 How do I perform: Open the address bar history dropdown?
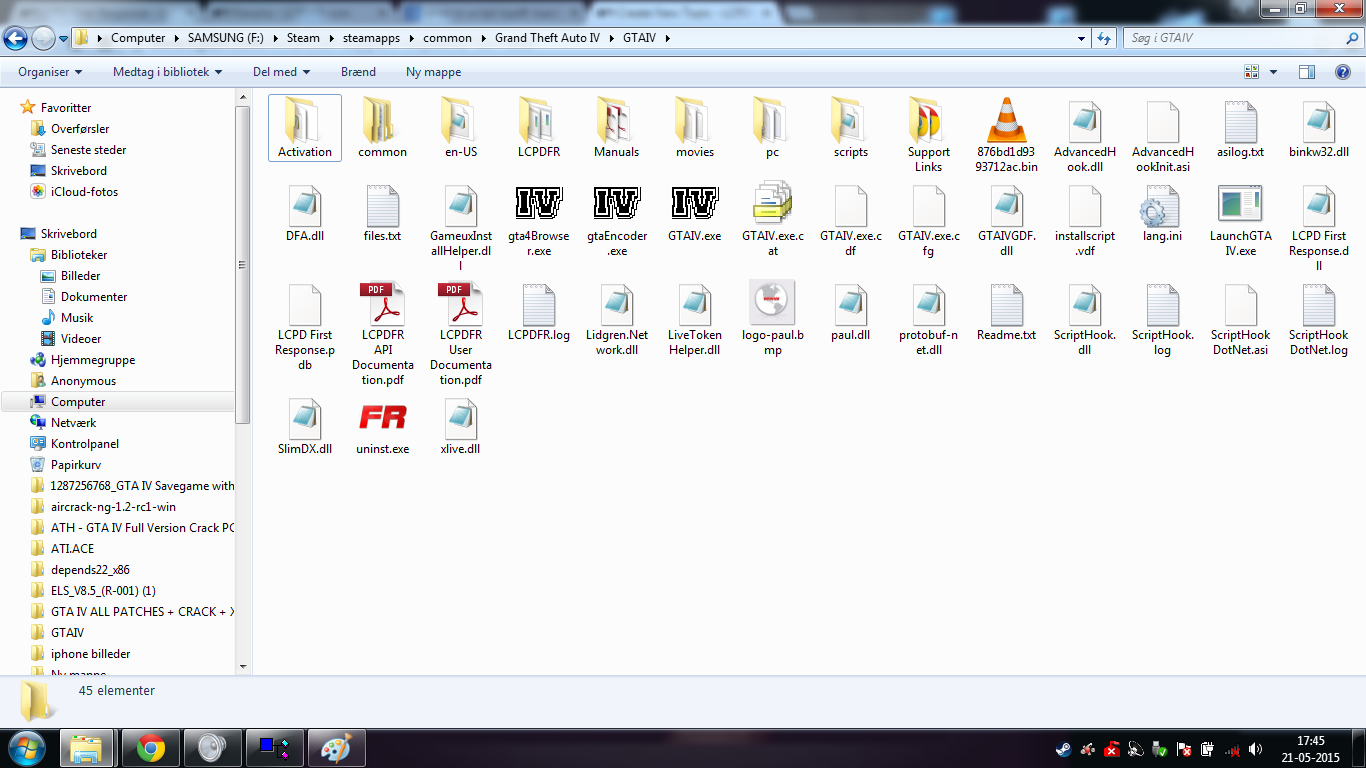[x=1082, y=38]
